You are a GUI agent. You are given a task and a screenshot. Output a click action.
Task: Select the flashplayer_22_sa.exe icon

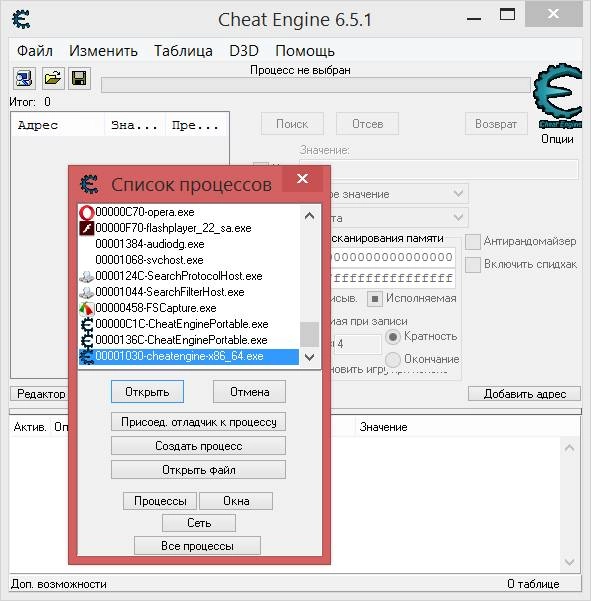coord(87,228)
